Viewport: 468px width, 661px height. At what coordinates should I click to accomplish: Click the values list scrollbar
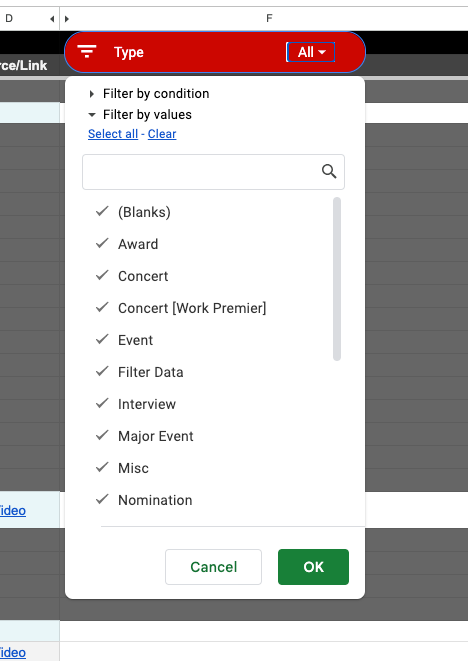[337, 279]
